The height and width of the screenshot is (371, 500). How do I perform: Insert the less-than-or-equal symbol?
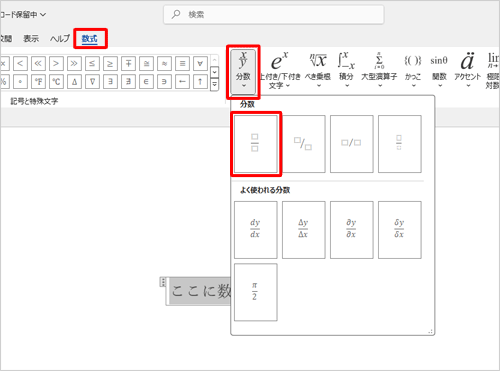(92, 63)
